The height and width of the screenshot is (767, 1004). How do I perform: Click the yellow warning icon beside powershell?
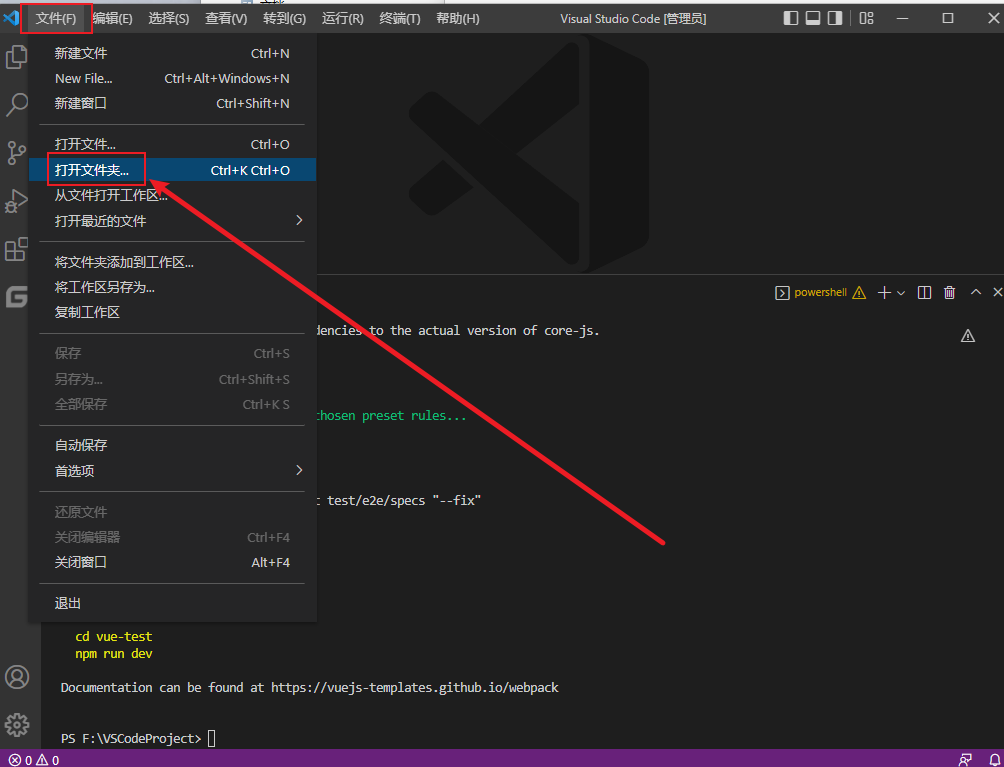[x=859, y=293]
